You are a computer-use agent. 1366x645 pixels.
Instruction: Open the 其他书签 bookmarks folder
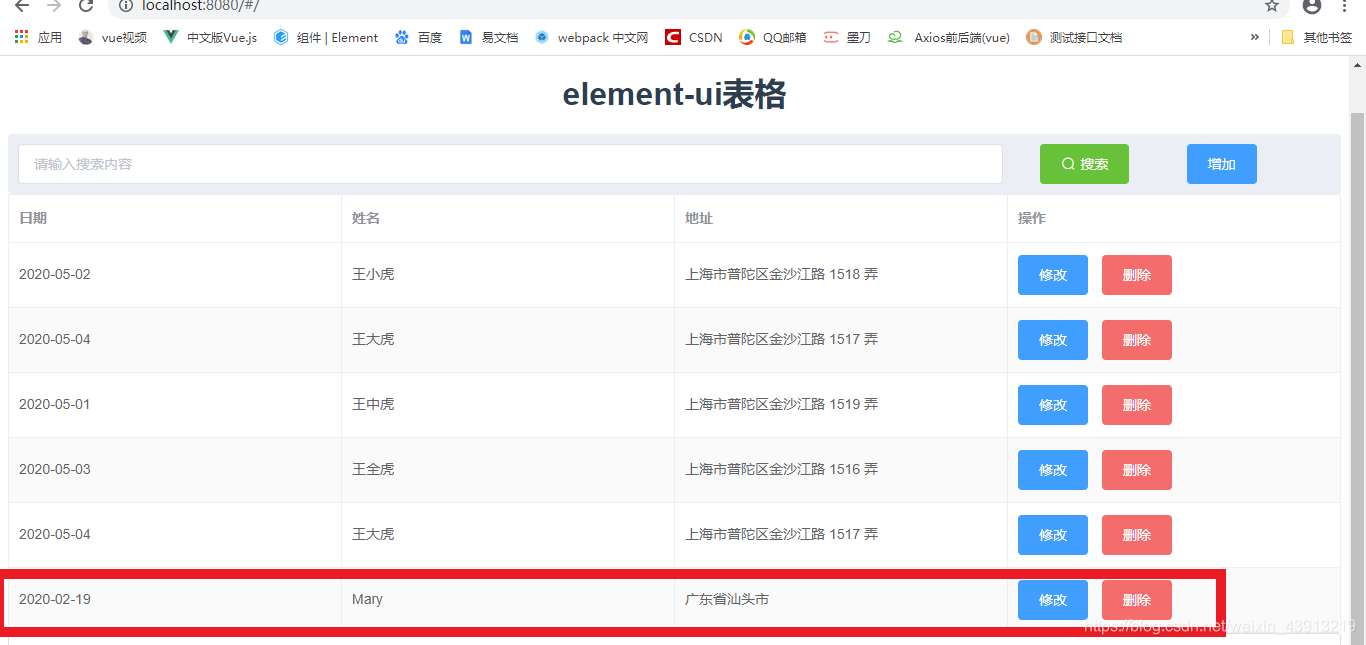click(x=1316, y=37)
